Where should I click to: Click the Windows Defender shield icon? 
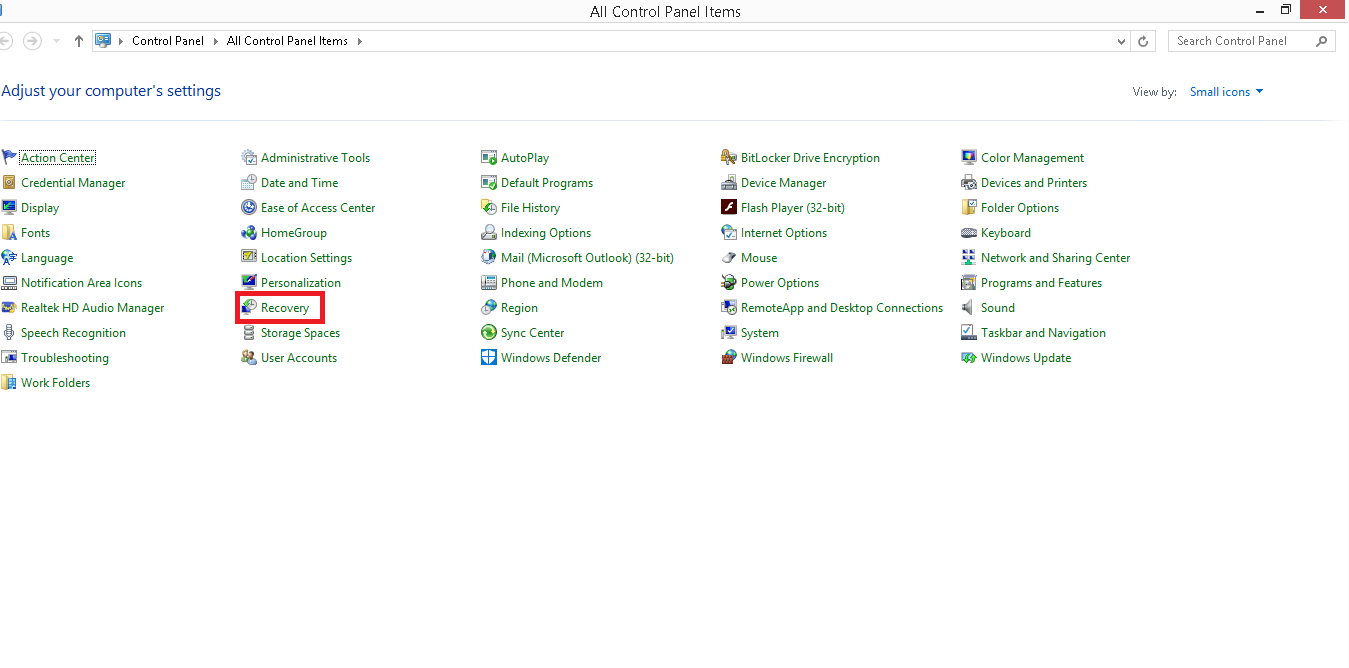pos(489,357)
